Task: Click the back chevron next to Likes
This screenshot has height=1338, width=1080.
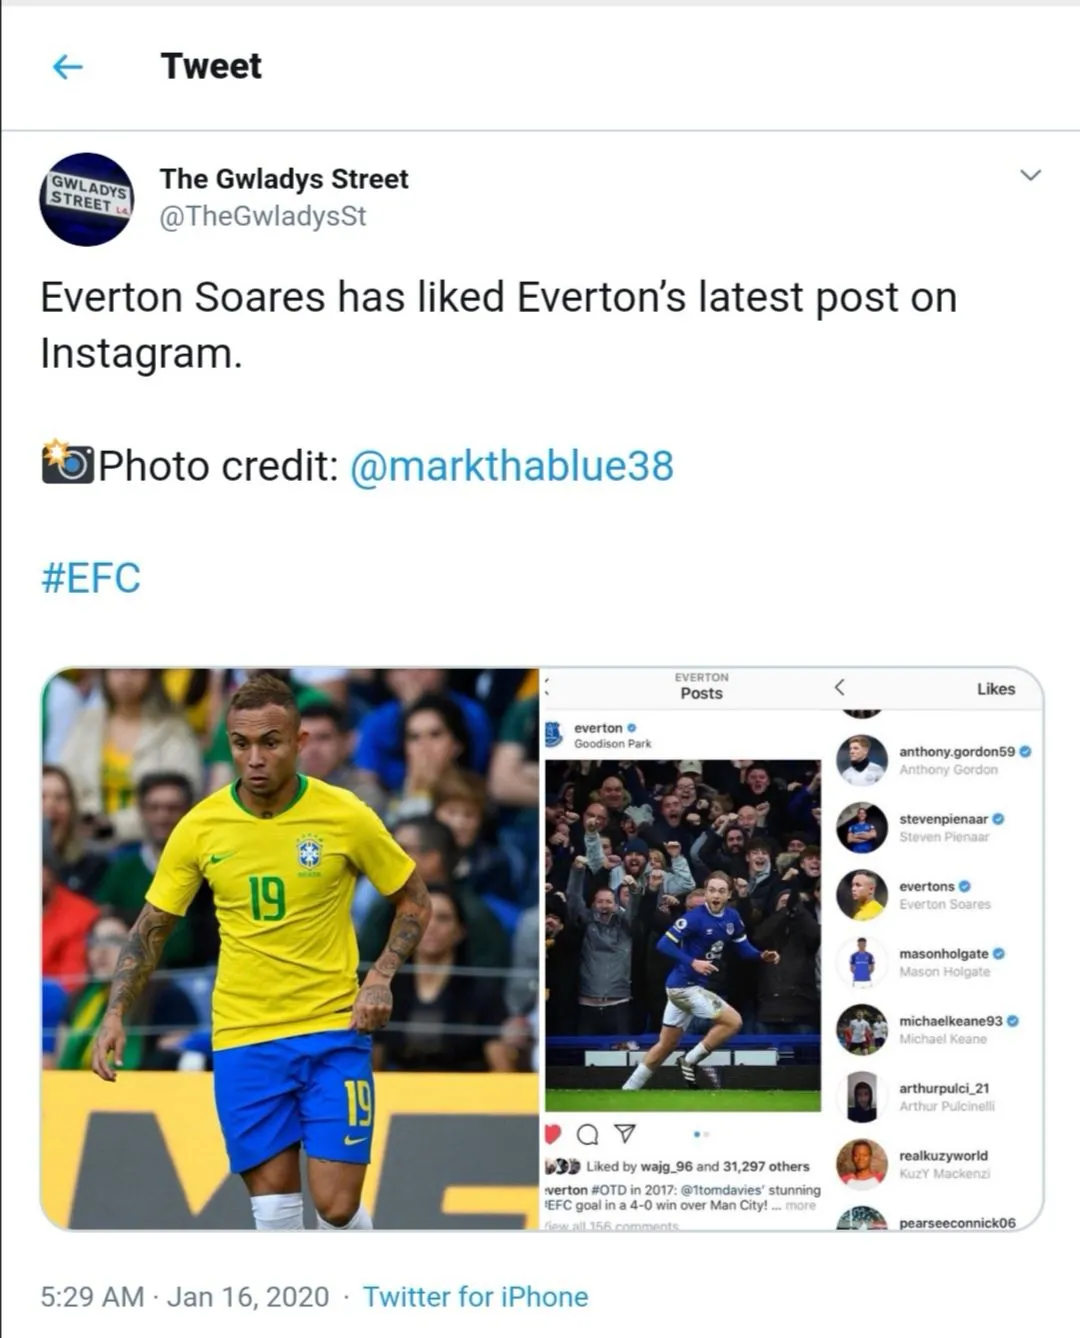Action: coord(840,688)
